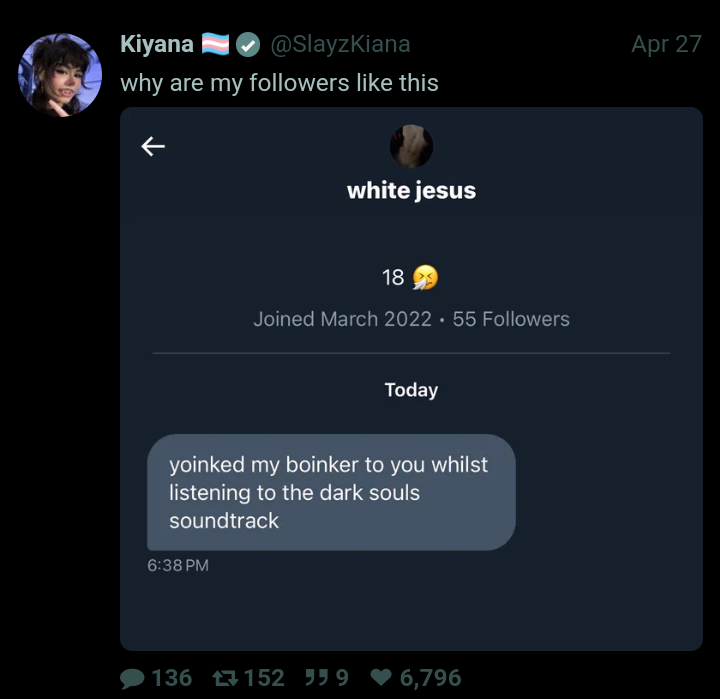Screen dimensions: 720x699
Task: Click the Joined March 2022 text
Action: click(x=342, y=319)
